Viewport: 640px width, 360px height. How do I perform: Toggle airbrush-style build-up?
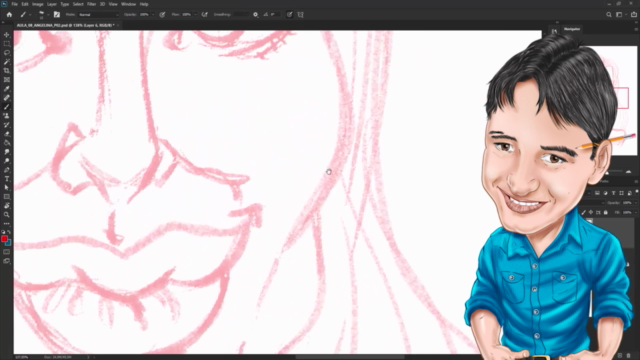204,15
